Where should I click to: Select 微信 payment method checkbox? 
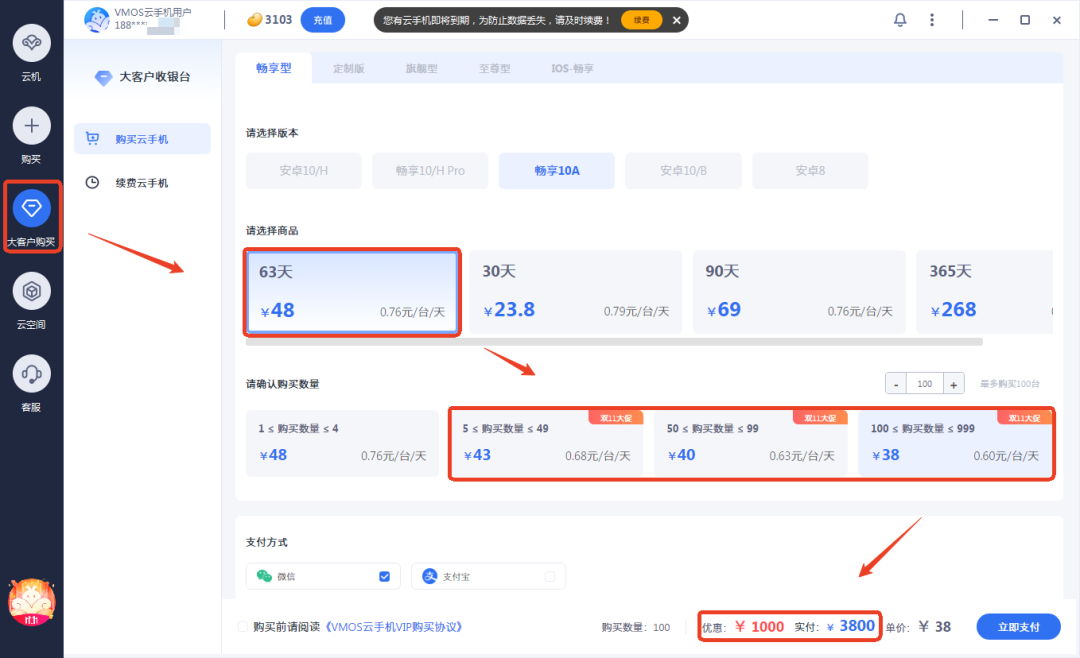384,576
